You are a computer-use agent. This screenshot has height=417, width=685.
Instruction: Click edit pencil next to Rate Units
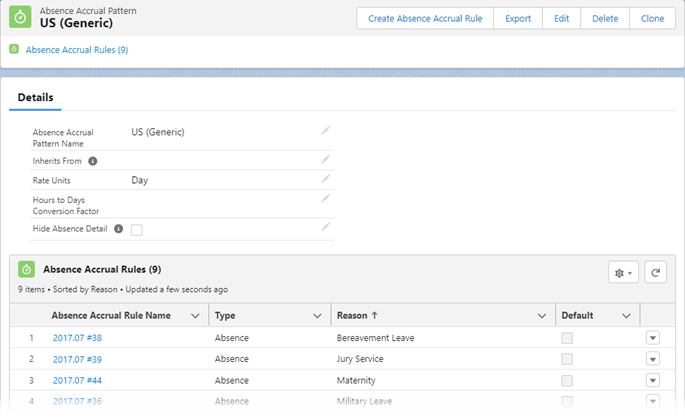click(x=325, y=179)
